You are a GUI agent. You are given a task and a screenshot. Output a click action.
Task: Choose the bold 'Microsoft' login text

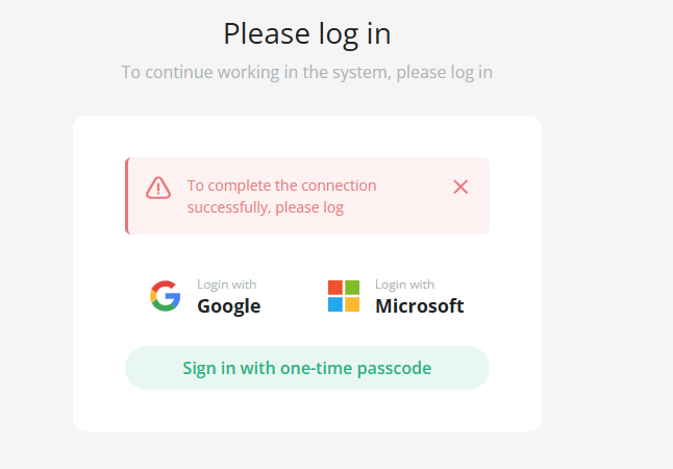tap(419, 306)
